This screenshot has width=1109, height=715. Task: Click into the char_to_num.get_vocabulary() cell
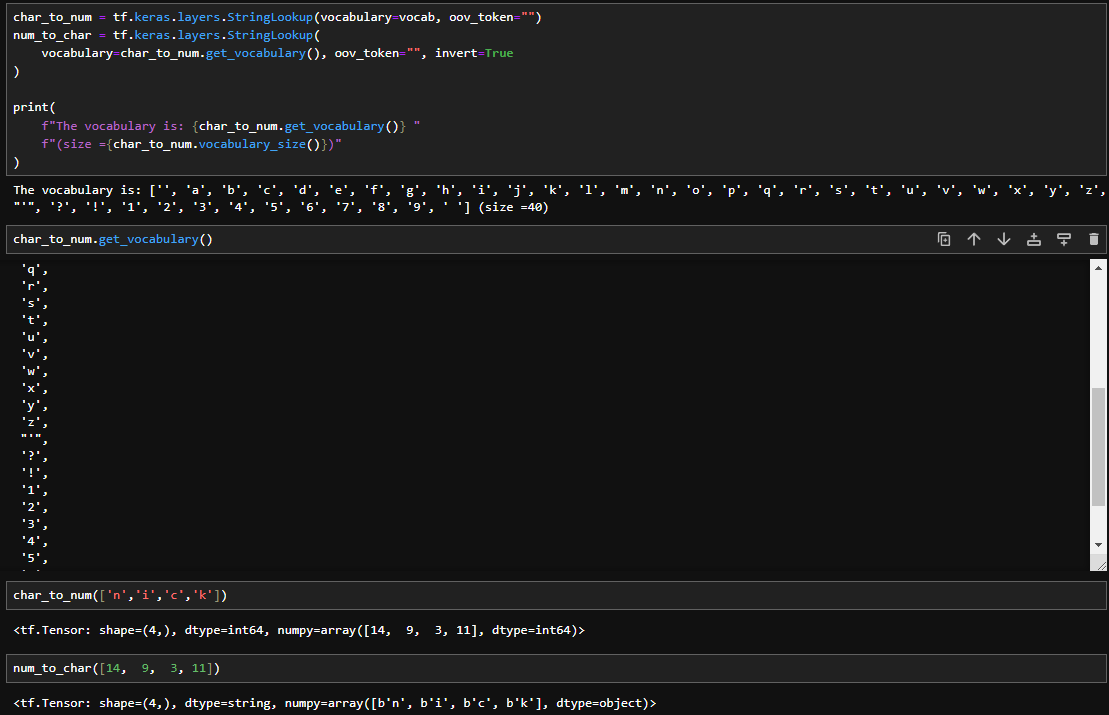coord(113,240)
